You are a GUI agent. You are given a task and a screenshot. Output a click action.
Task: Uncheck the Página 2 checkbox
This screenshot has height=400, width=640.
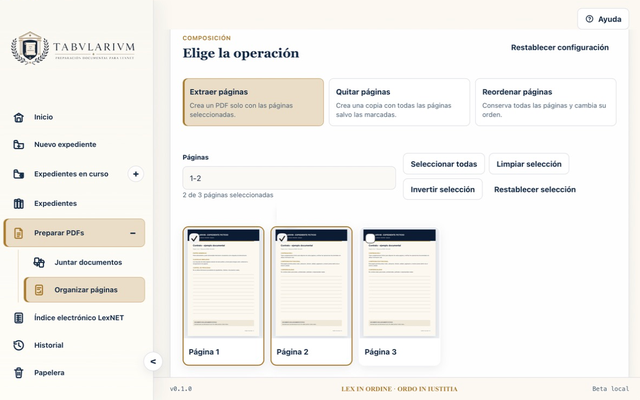point(282,238)
